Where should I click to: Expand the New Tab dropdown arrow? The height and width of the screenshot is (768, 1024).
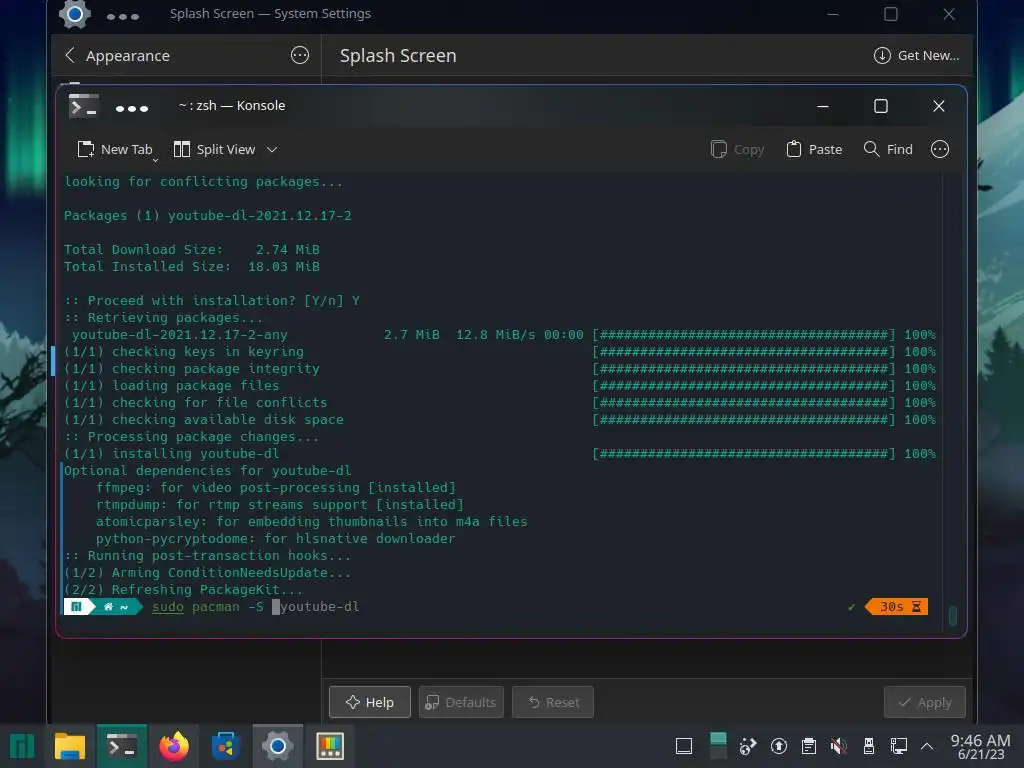155,160
